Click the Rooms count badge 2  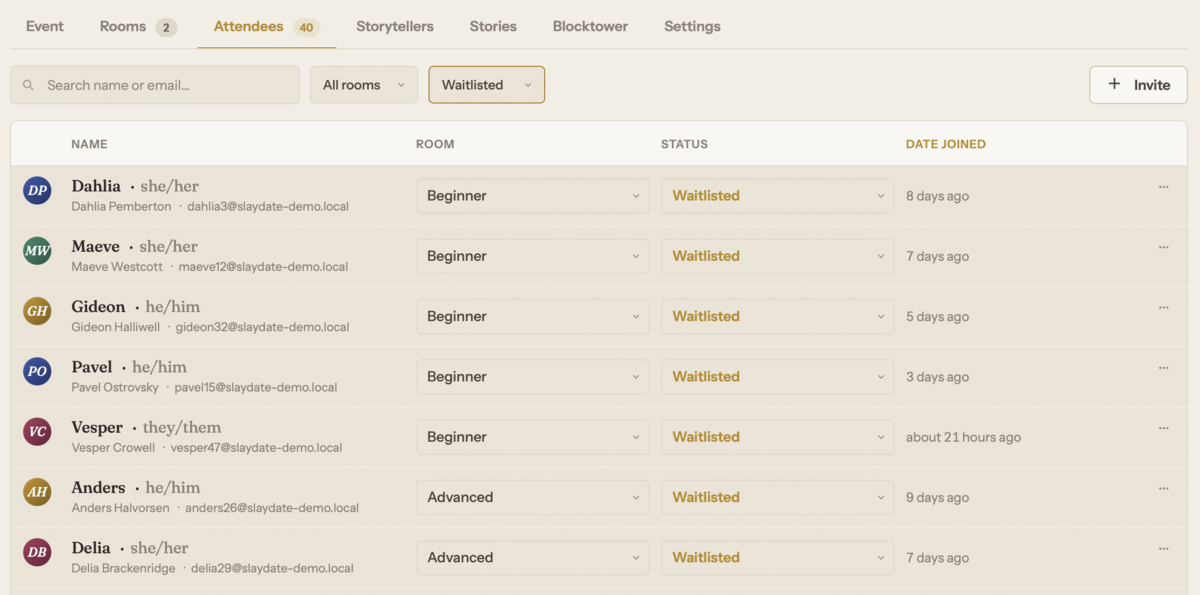coord(166,27)
